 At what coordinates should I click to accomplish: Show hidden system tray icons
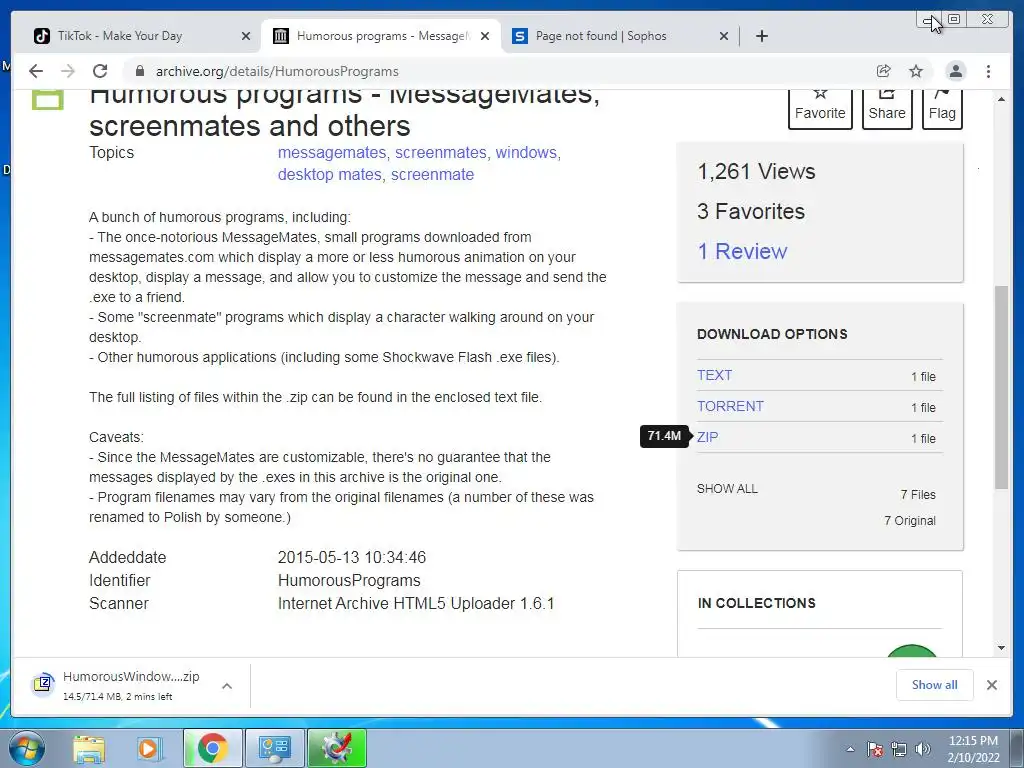850,749
